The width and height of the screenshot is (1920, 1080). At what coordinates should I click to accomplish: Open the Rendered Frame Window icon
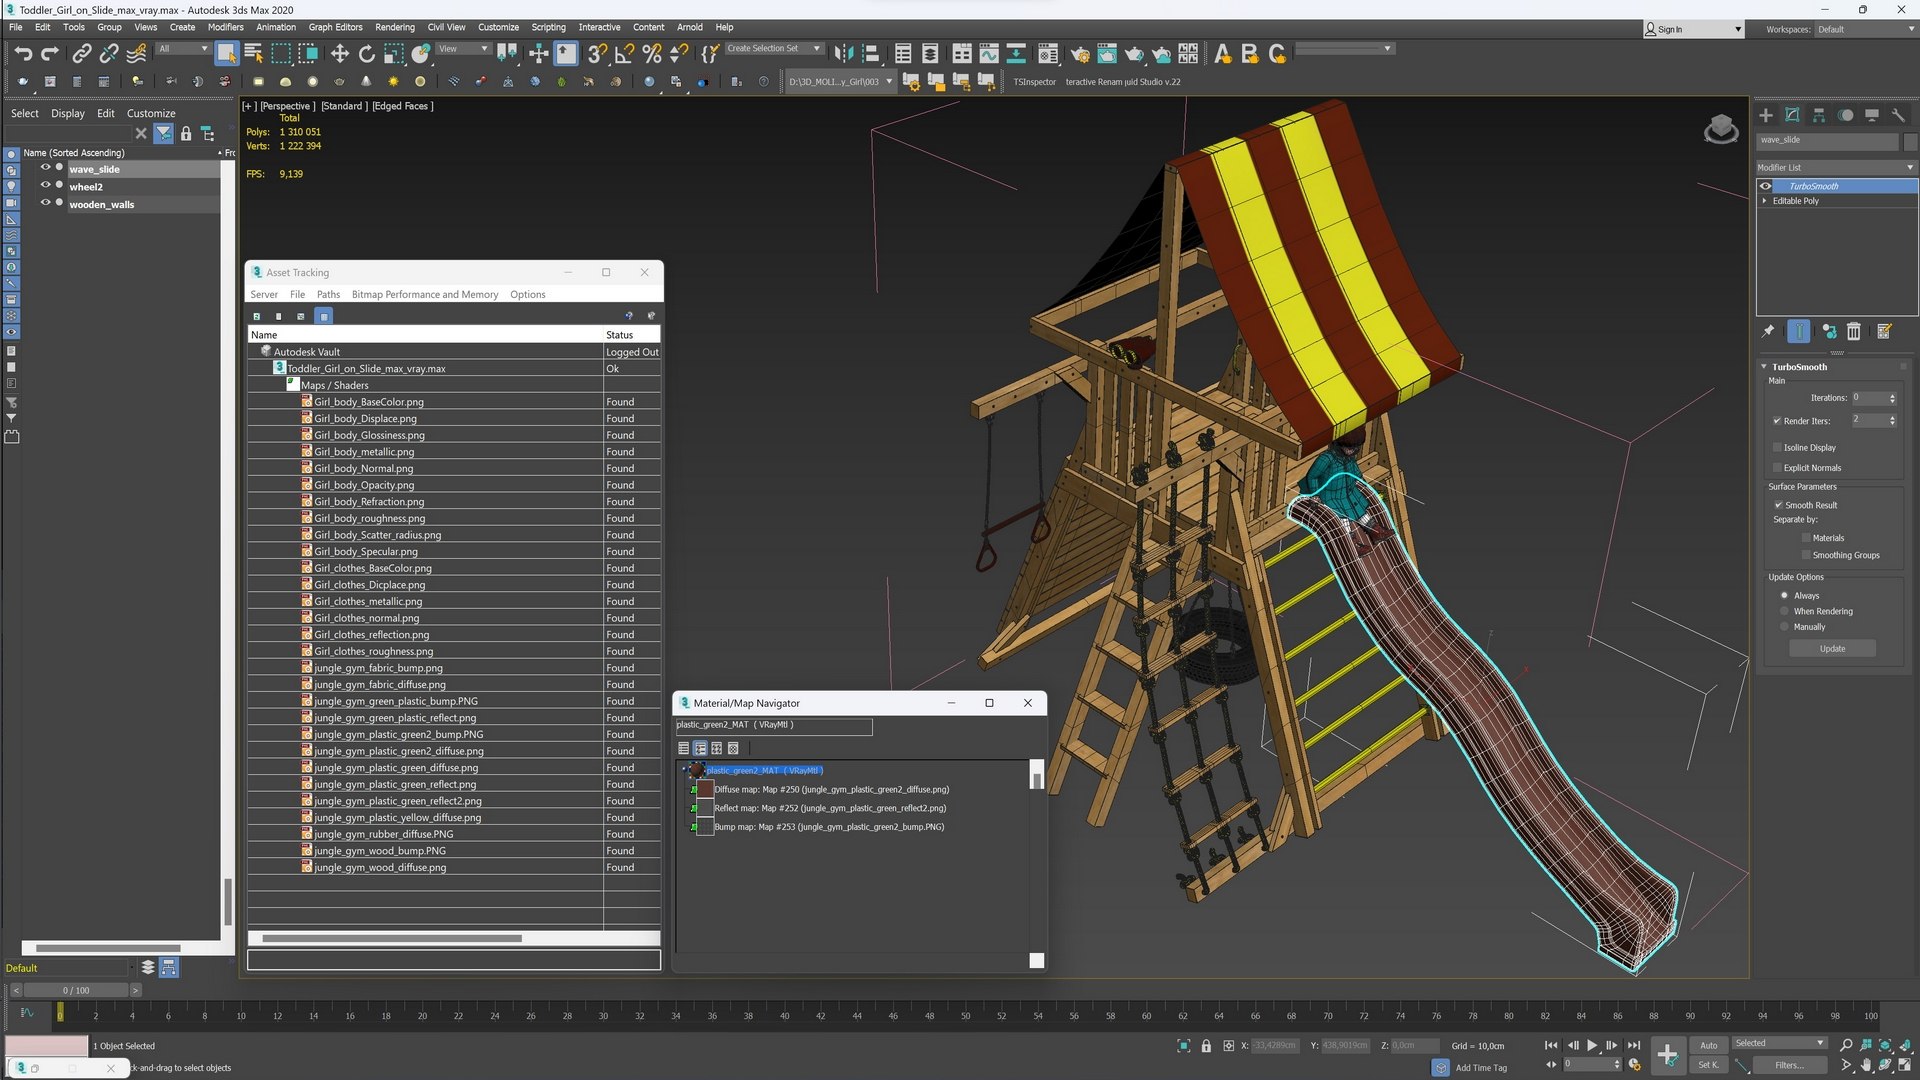point(1107,53)
